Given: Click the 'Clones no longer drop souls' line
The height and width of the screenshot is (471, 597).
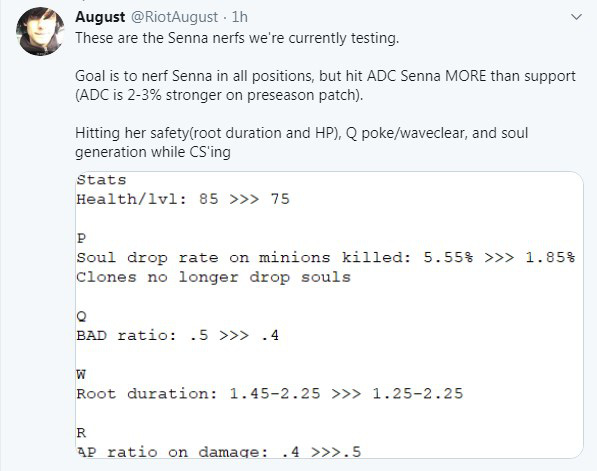Looking at the screenshot, I should coord(213,277).
